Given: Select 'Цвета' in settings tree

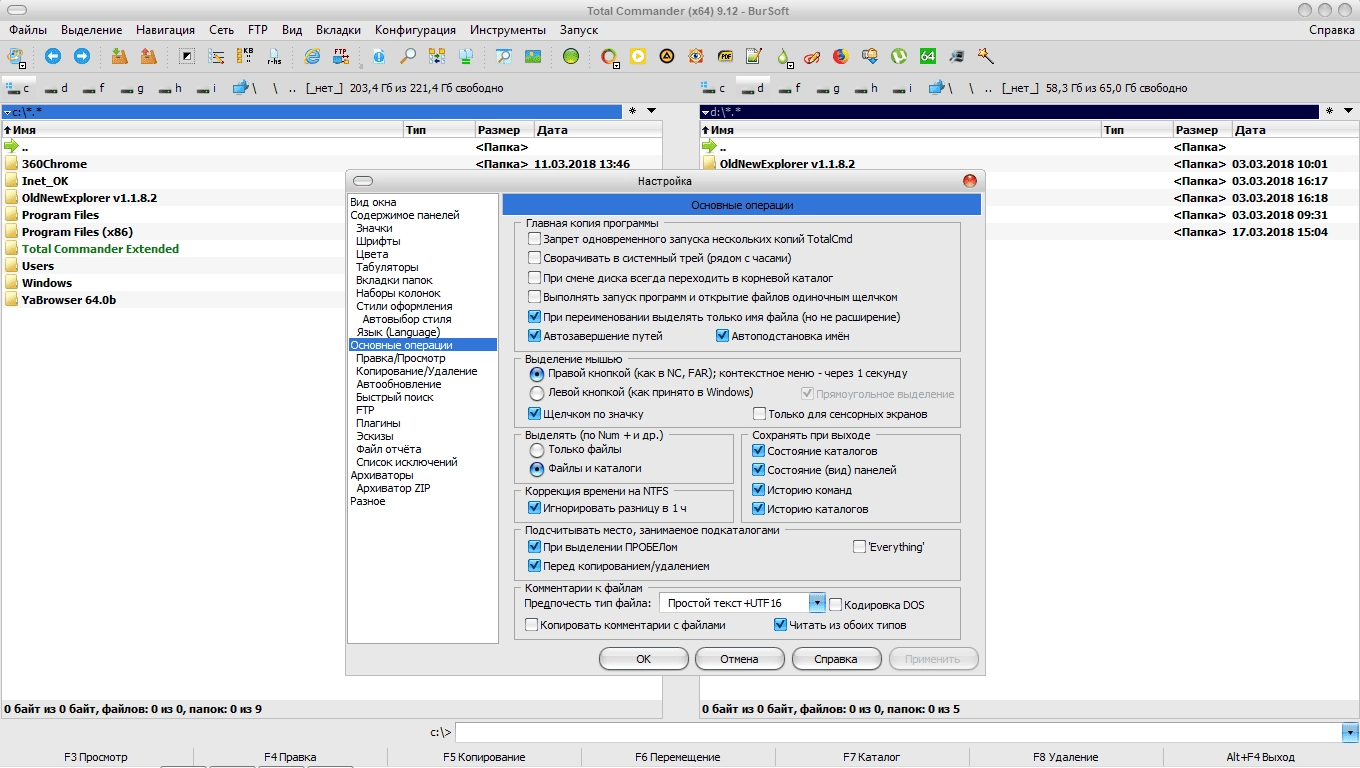Looking at the screenshot, I should [372, 254].
